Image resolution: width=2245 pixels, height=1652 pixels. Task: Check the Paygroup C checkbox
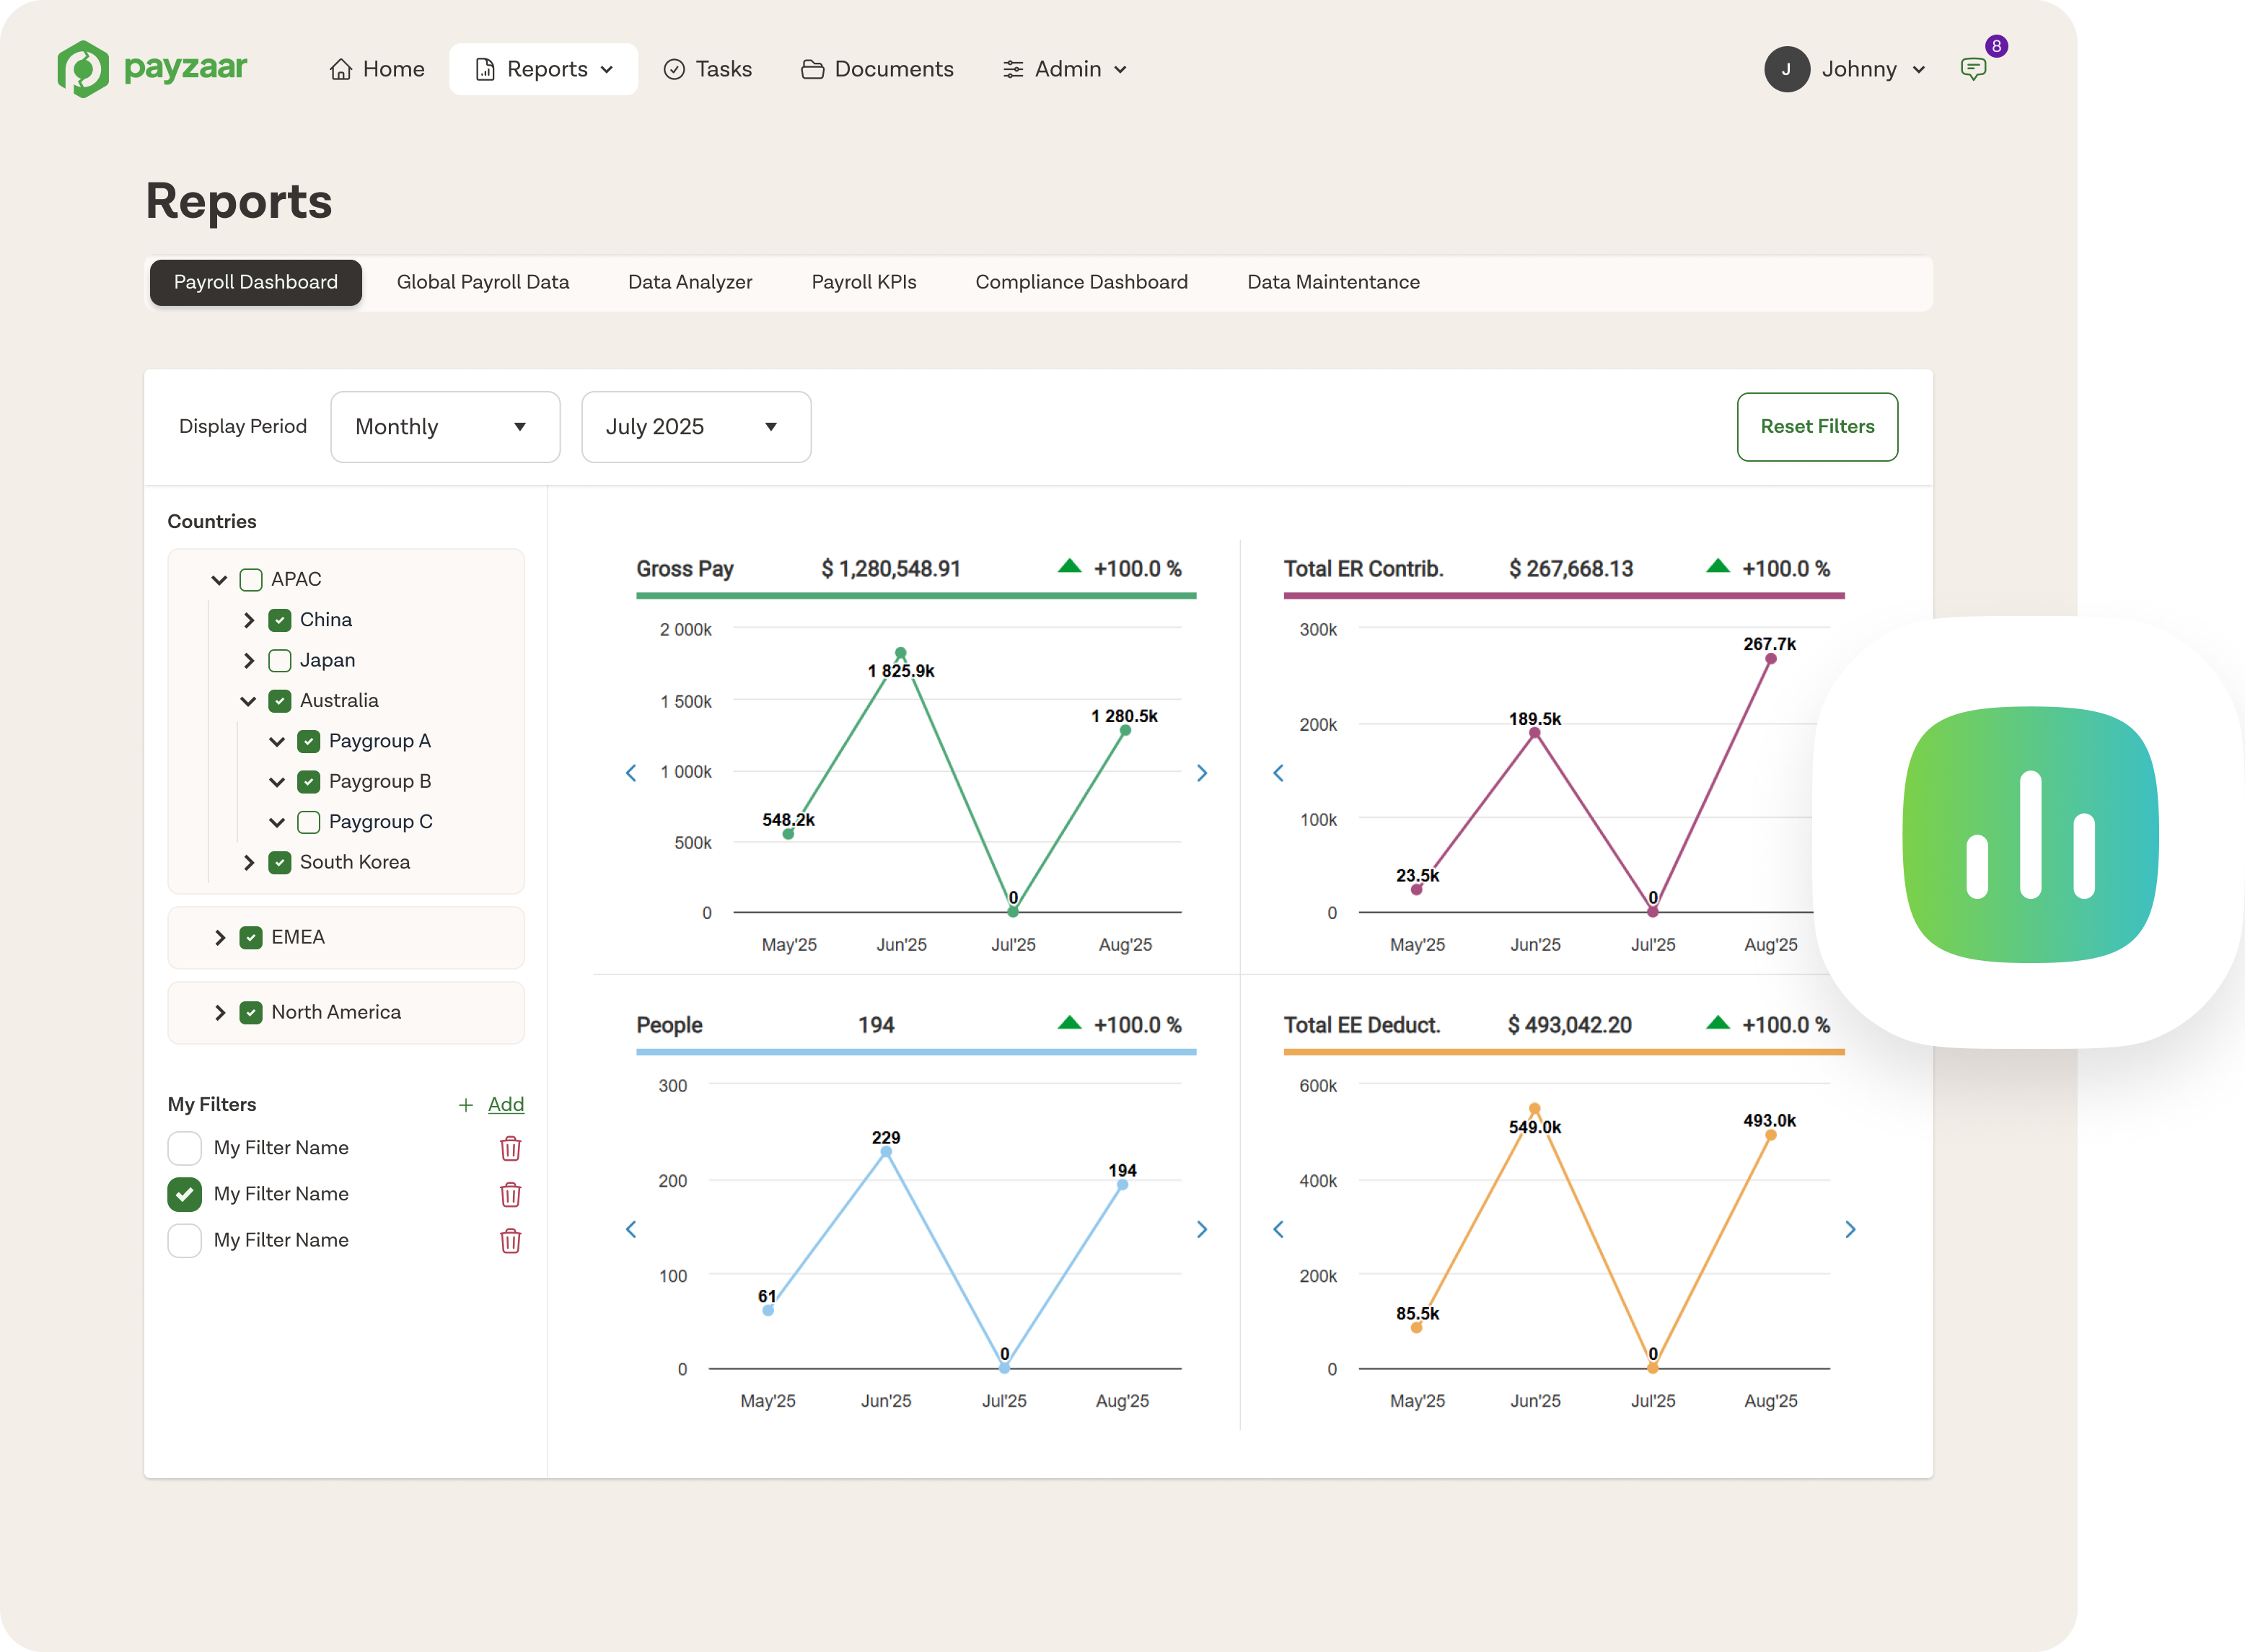(309, 822)
